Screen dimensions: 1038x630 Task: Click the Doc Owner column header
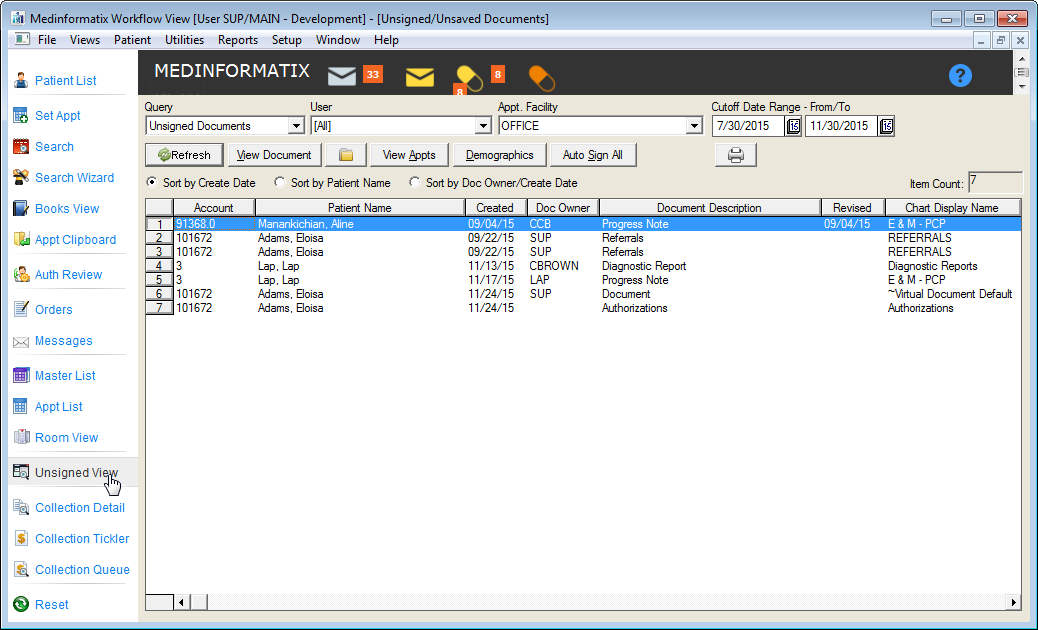(x=563, y=208)
